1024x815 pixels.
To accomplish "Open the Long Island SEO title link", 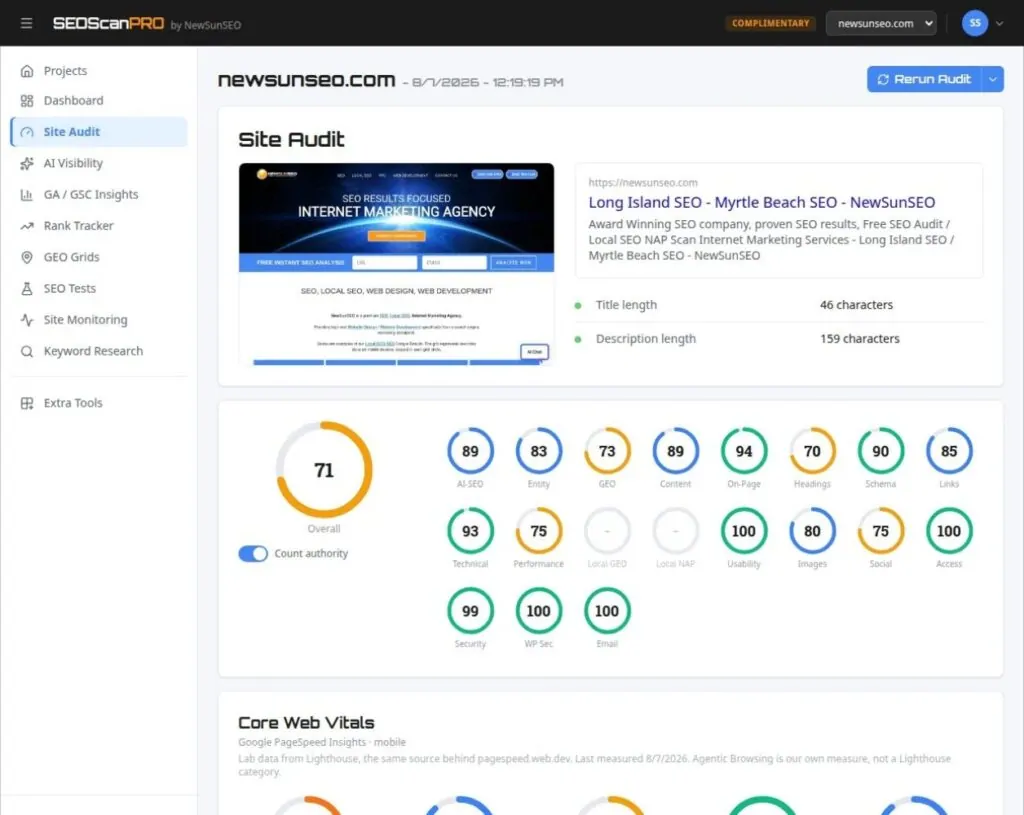I will tap(761, 202).
